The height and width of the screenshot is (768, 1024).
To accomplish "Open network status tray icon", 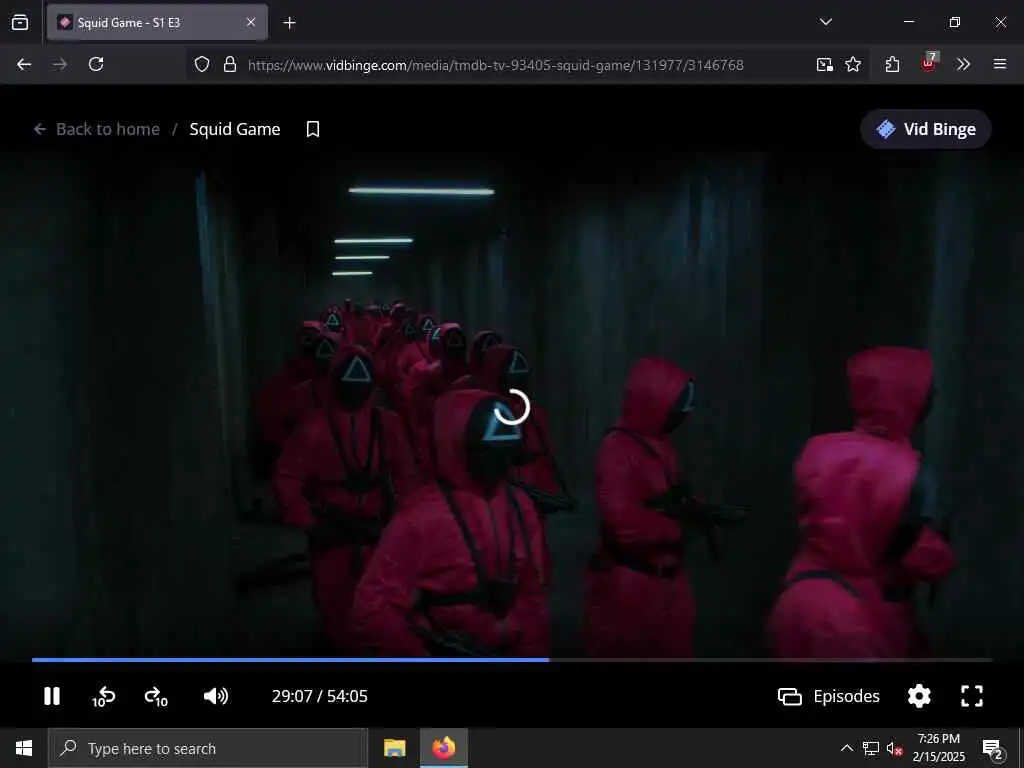I will coord(871,748).
